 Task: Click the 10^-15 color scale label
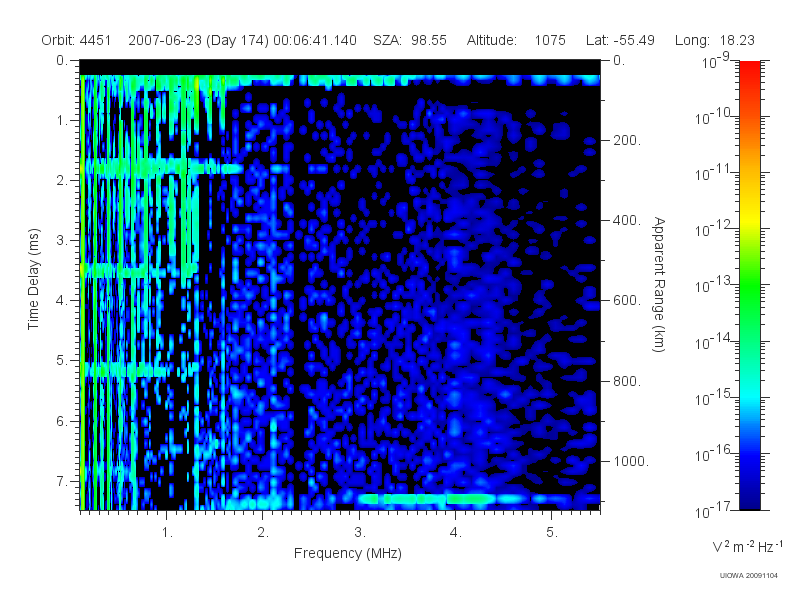tap(712, 396)
